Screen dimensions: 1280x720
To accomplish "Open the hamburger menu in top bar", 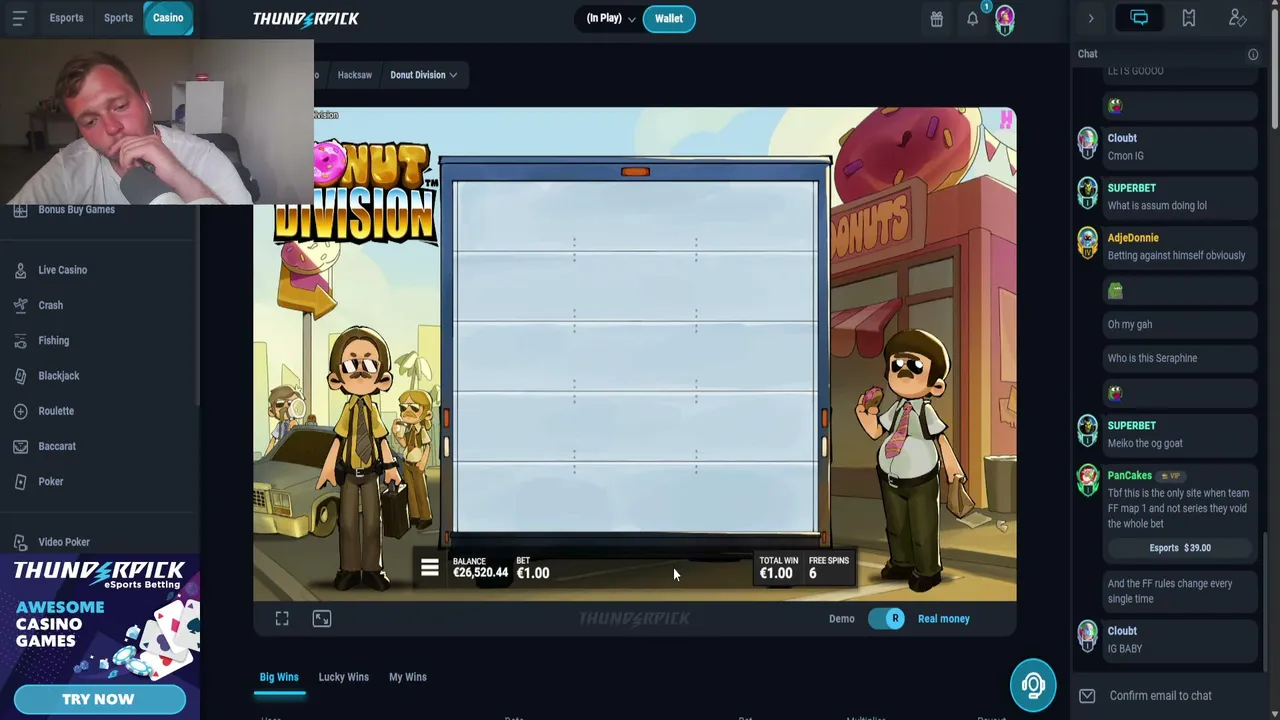I will 19,18.
